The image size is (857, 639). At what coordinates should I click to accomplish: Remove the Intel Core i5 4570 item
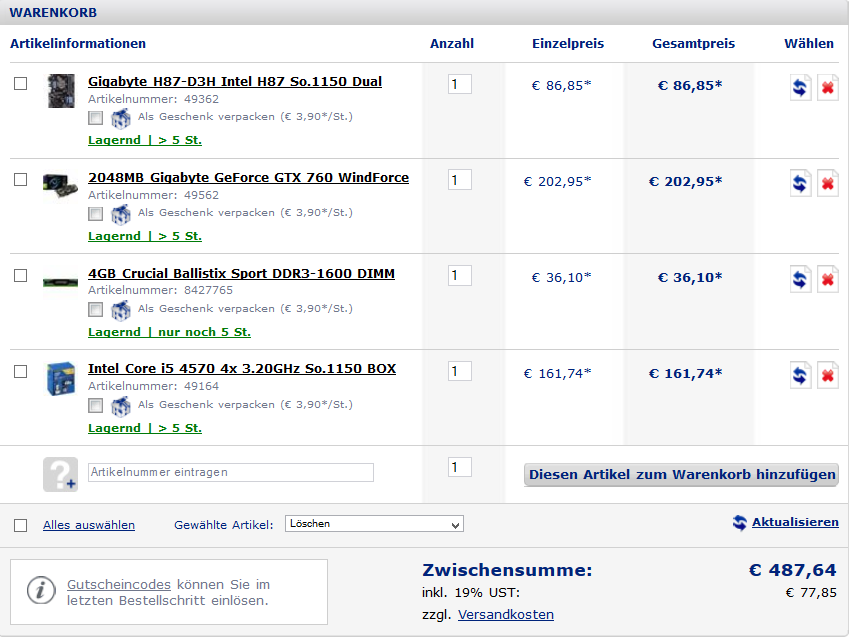pos(827,376)
